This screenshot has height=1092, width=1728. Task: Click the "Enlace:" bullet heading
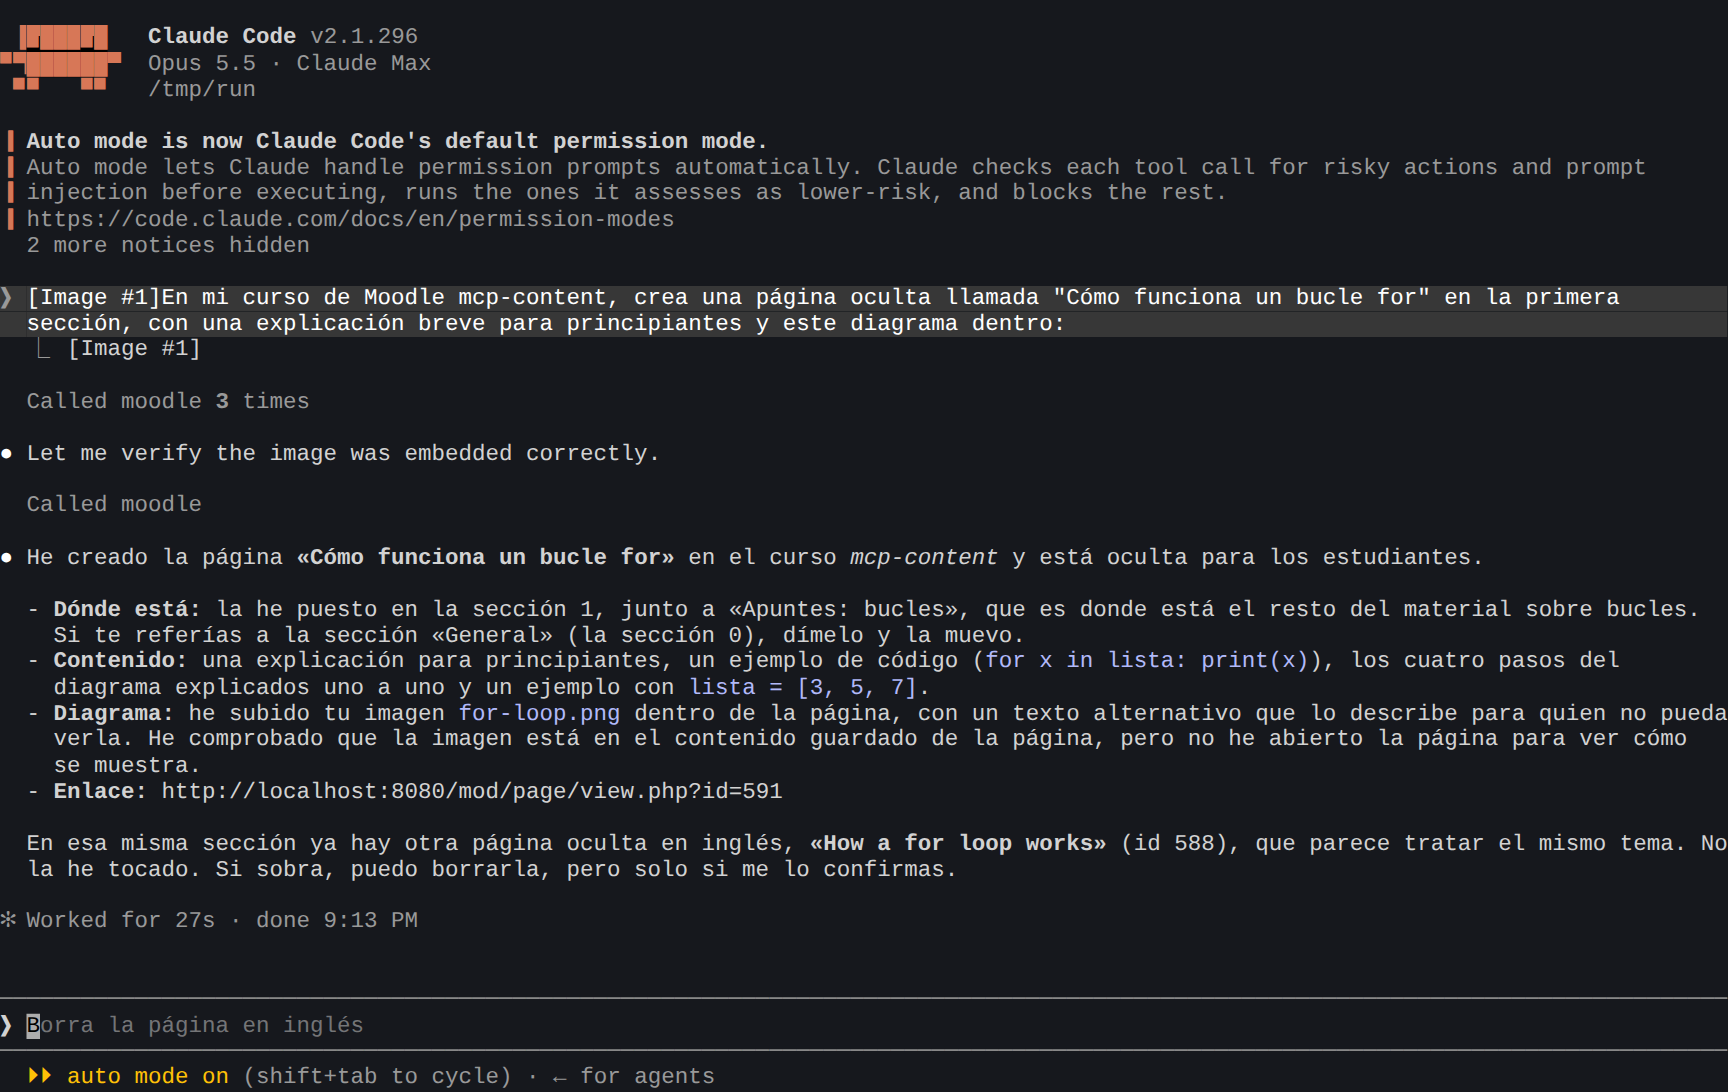(x=100, y=791)
